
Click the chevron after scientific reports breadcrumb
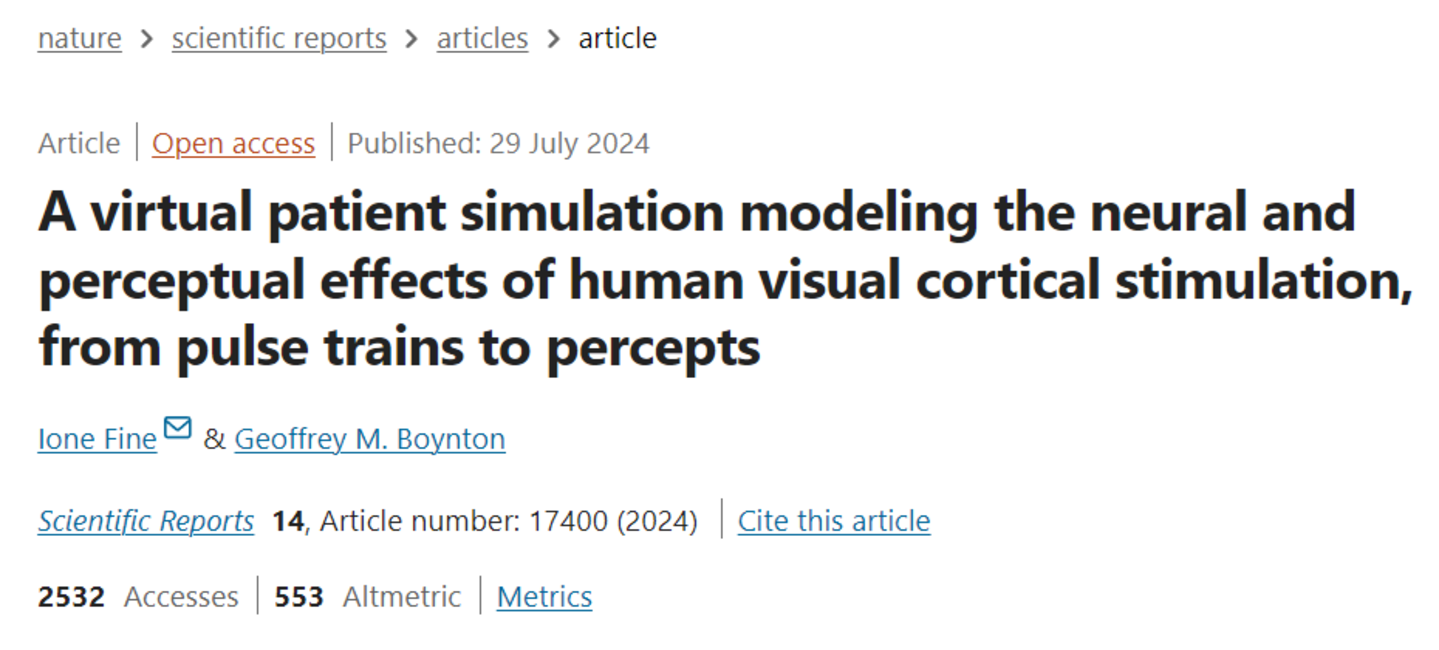pyautogui.click(x=412, y=39)
